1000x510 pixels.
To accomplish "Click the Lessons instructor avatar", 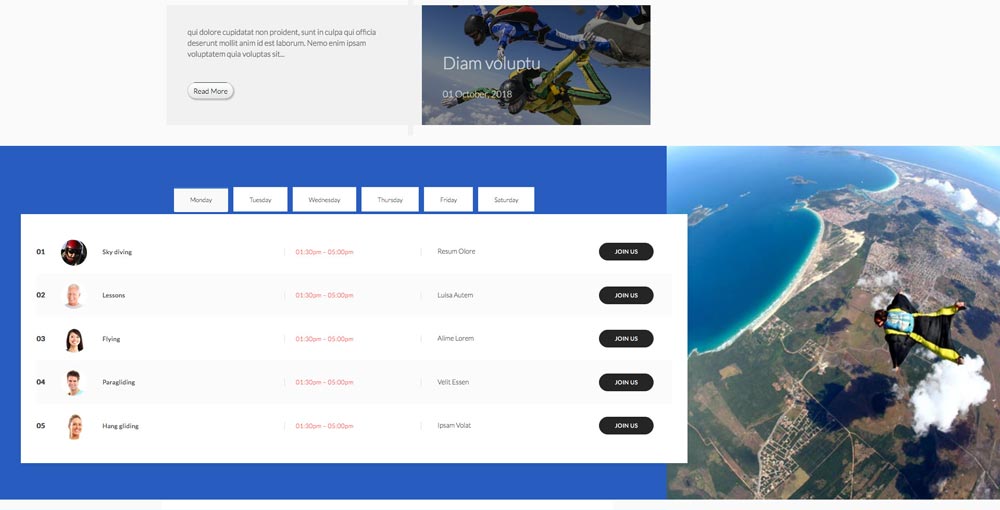I will 74,295.
